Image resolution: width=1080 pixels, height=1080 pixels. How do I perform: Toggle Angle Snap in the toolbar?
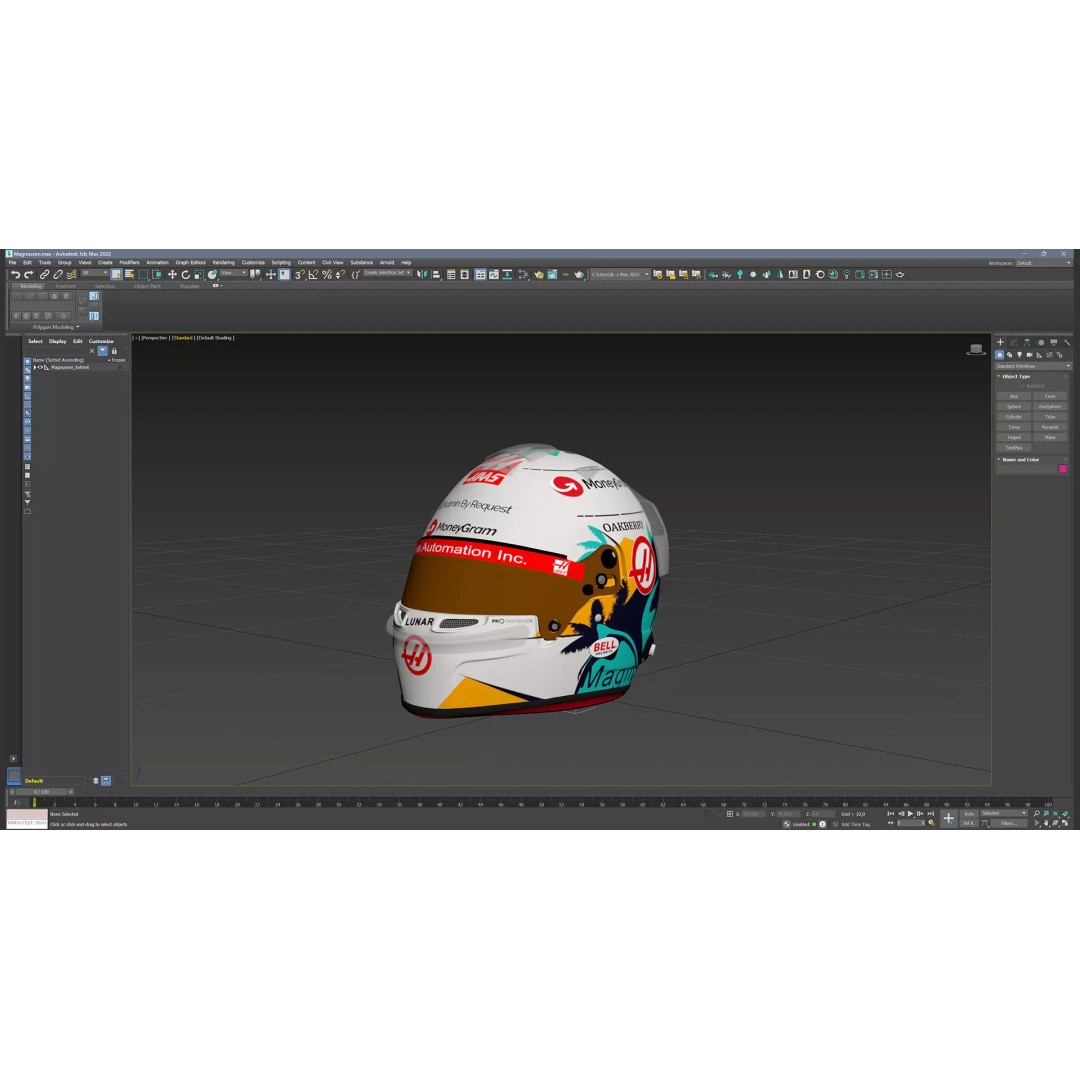(311, 272)
